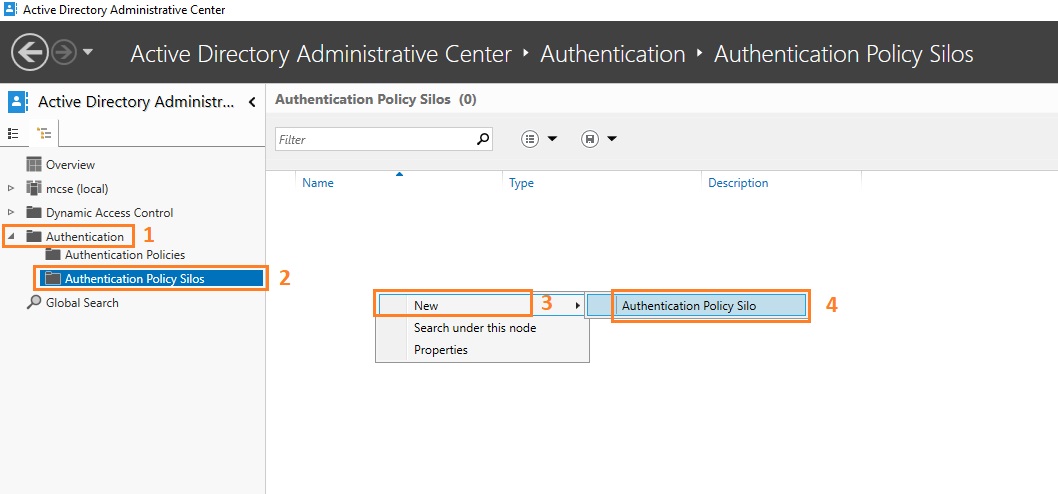
Task: Click Authentication Policy Silos breadcrumb
Action: click(x=843, y=54)
